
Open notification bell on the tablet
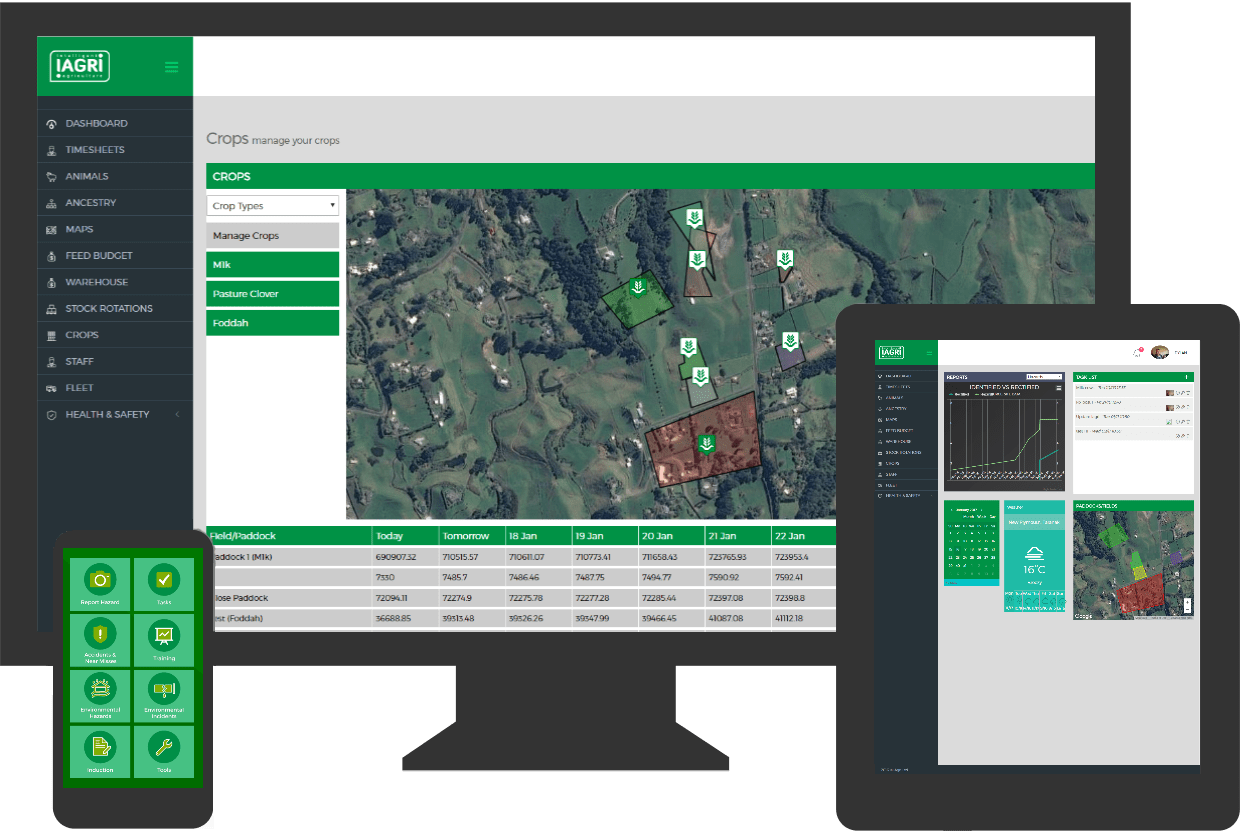click(1137, 352)
